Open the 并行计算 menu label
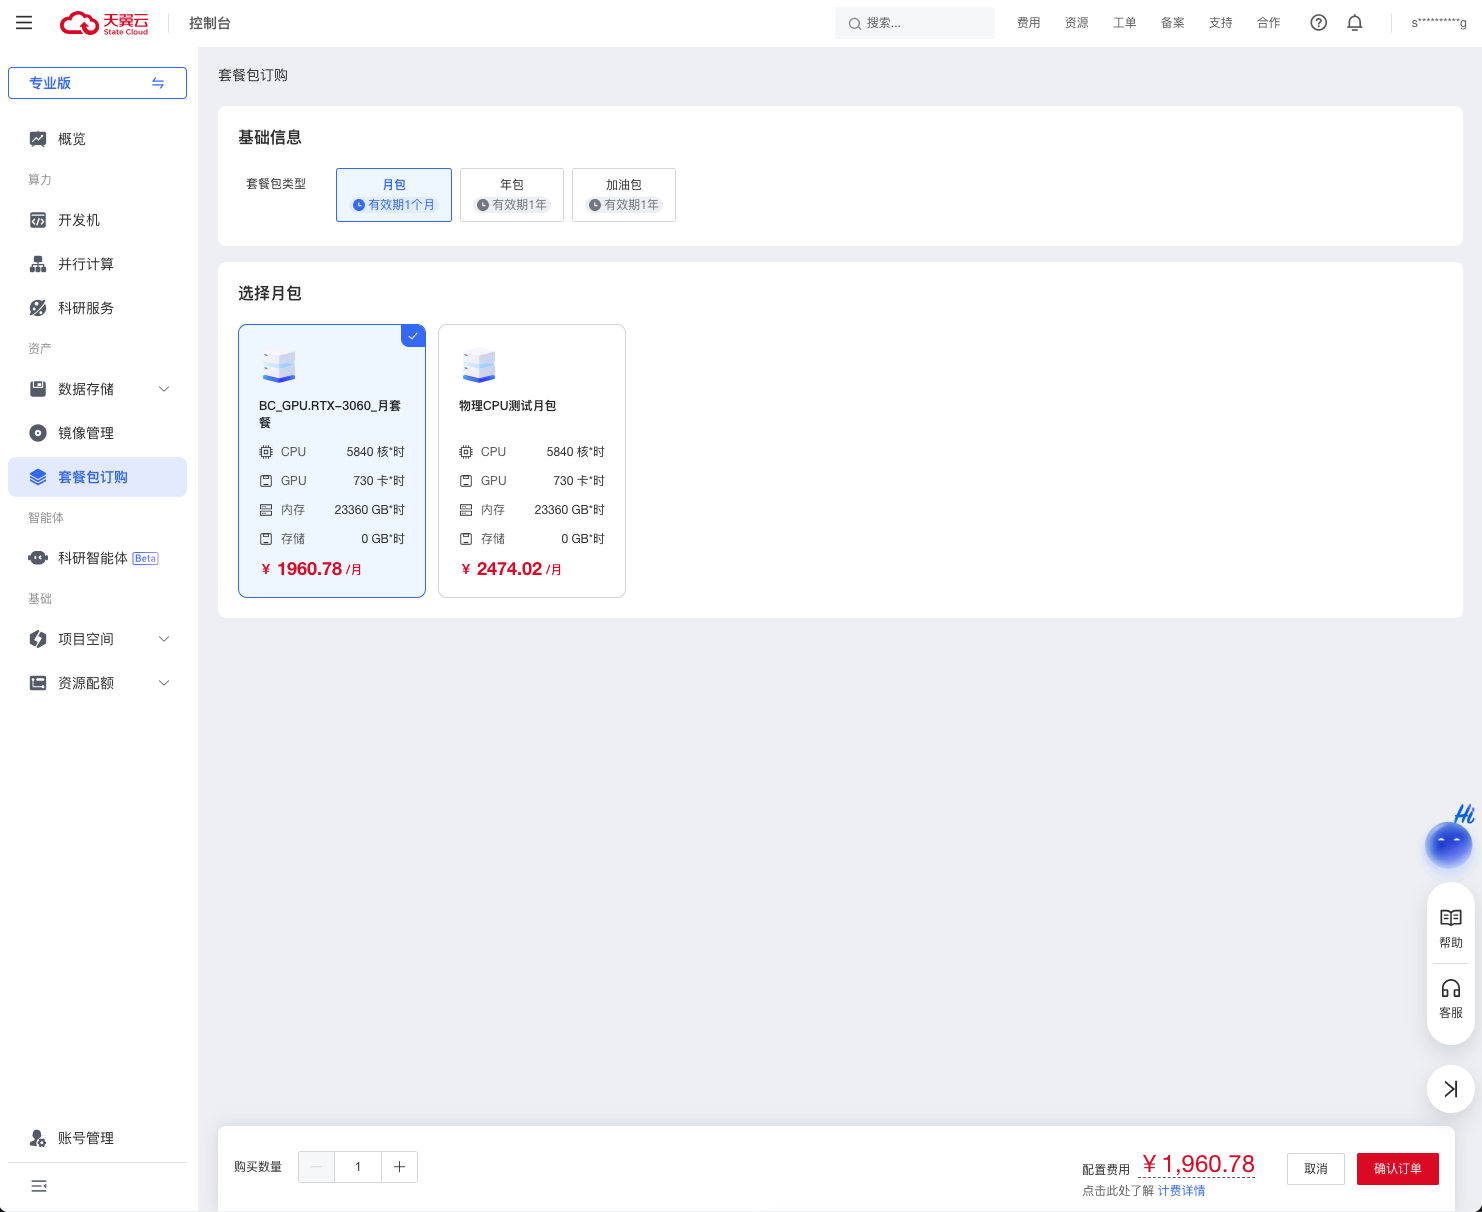1482x1212 pixels. click(x=86, y=264)
